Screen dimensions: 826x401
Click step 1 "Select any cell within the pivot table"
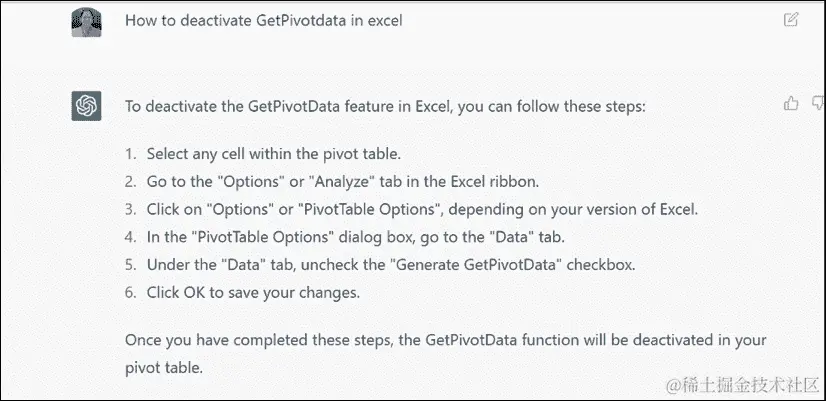click(x=274, y=154)
